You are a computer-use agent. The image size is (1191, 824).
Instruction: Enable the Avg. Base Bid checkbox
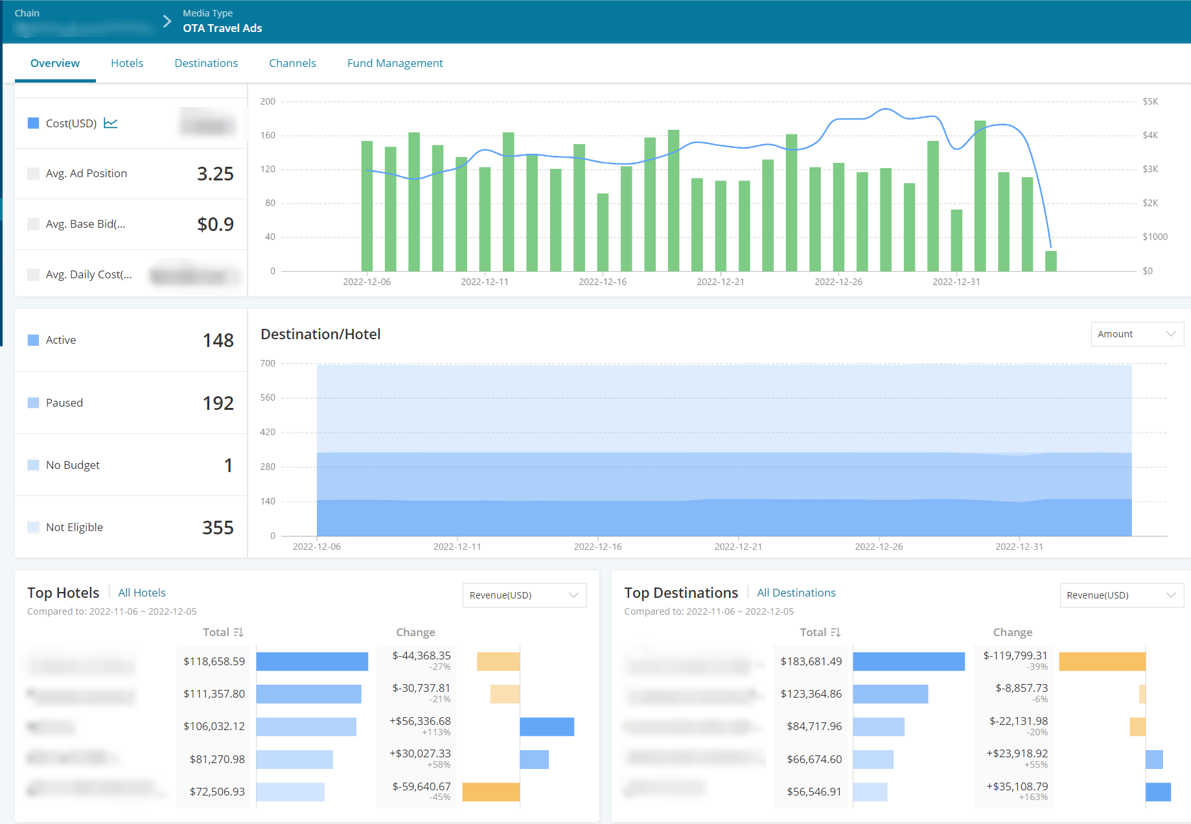33,224
